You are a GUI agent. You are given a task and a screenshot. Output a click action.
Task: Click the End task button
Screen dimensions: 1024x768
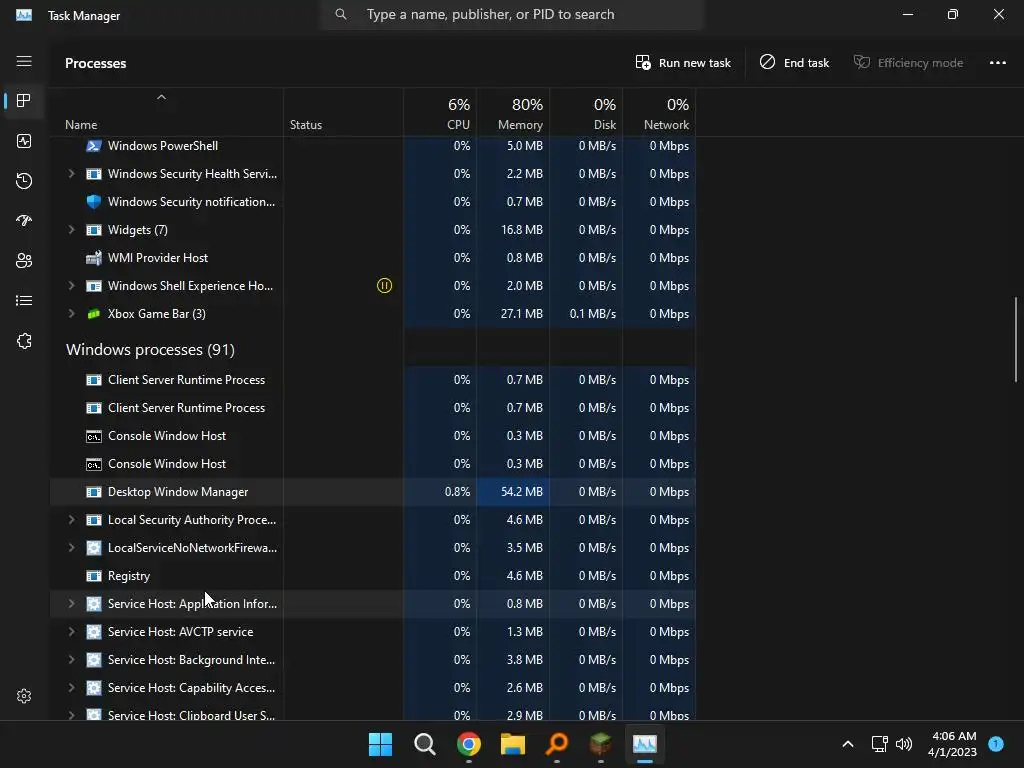pyautogui.click(x=794, y=63)
